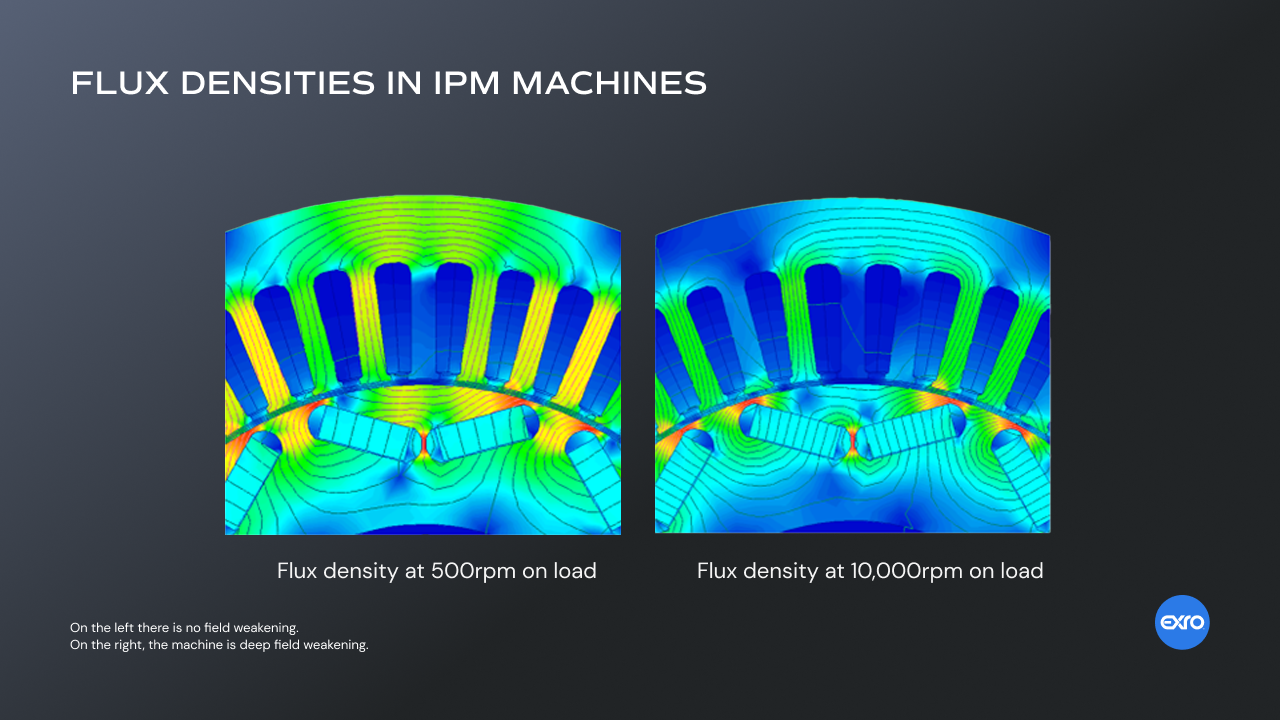Select the slide title FLUX DENSITIES IN IPM MACHINES
The width and height of the screenshot is (1280, 720).
tap(388, 83)
